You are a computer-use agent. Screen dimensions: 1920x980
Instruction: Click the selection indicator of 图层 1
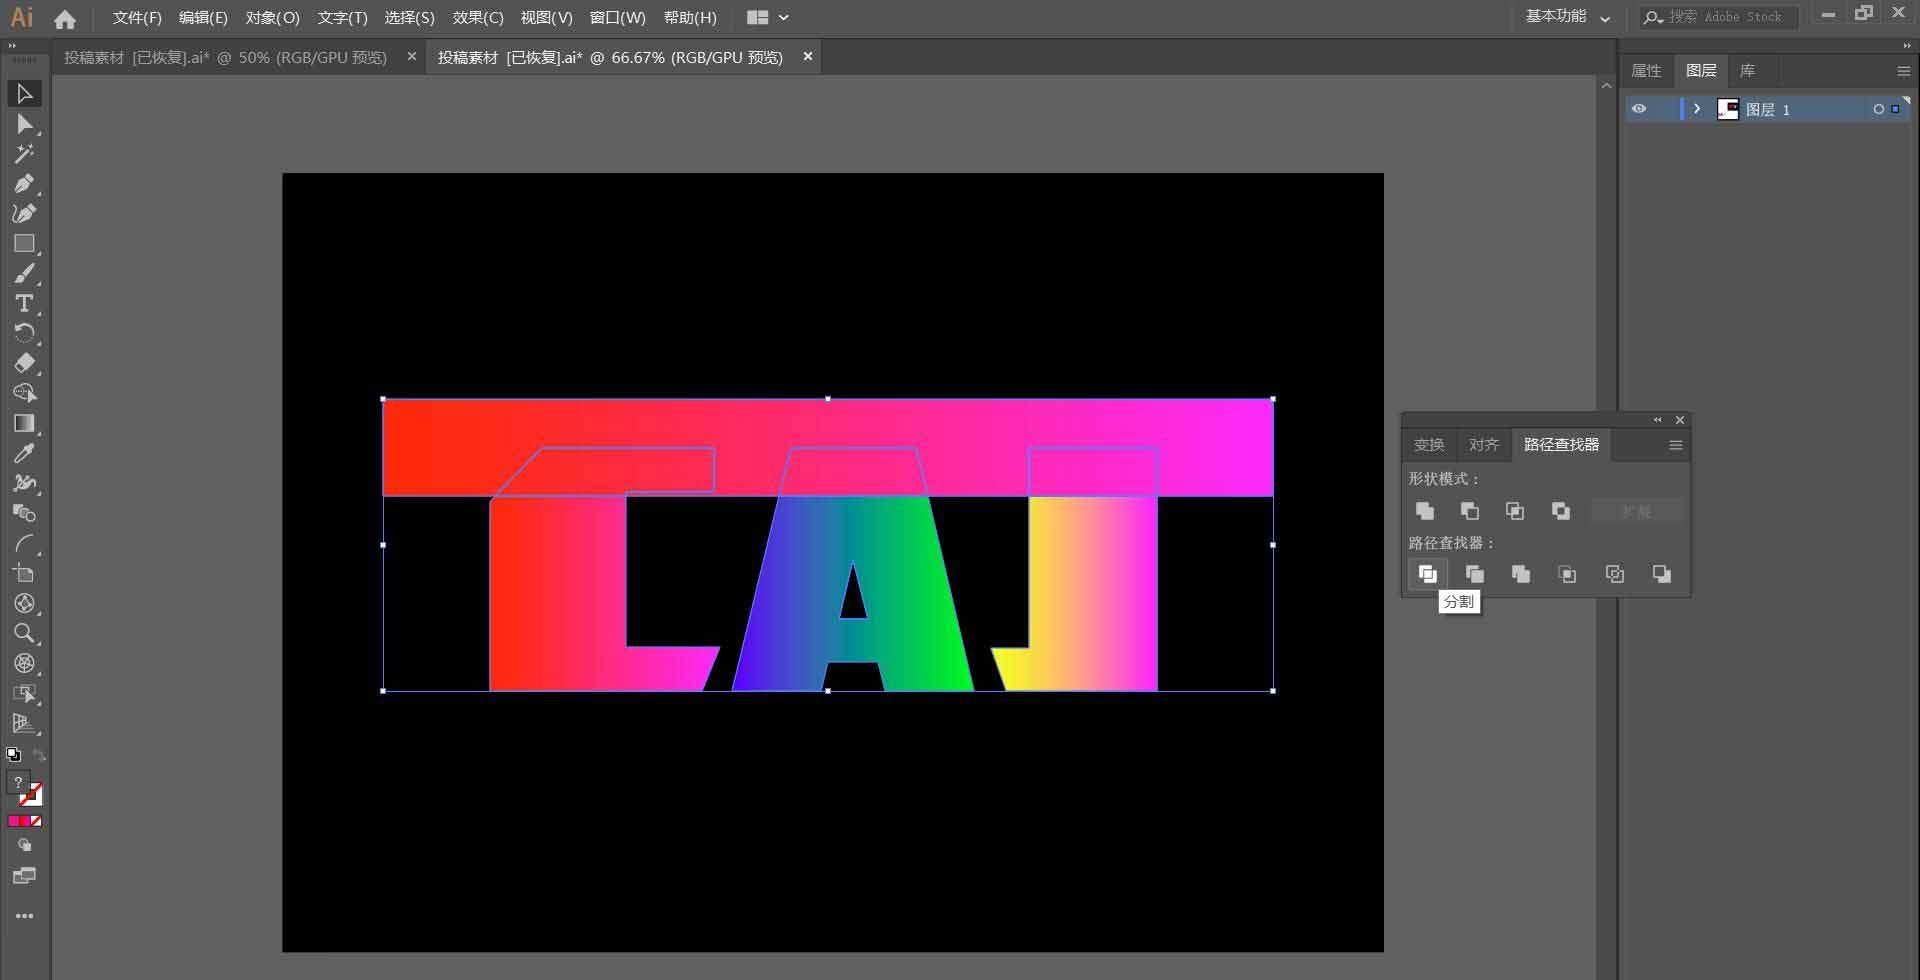1895,109
